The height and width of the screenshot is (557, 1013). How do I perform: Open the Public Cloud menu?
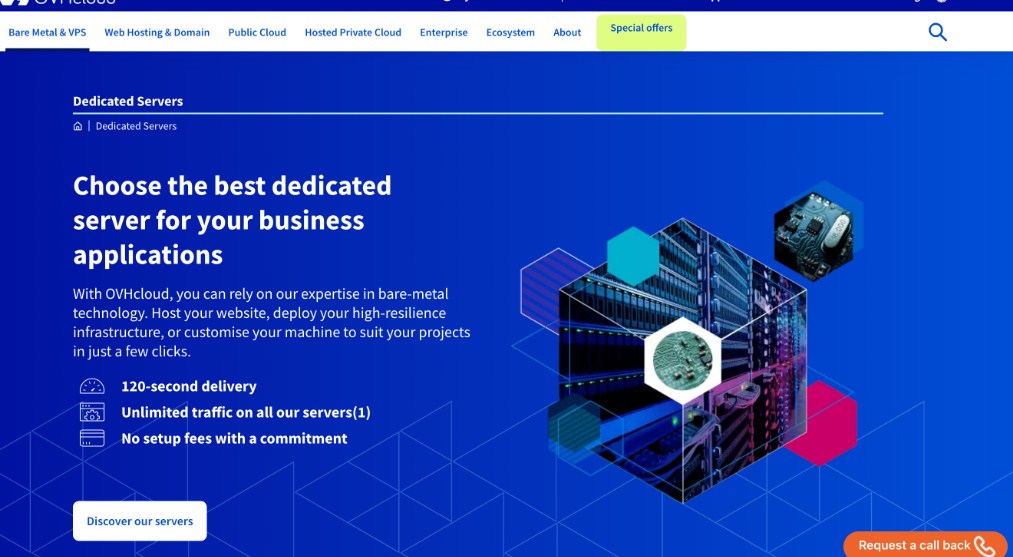[257, 32]
